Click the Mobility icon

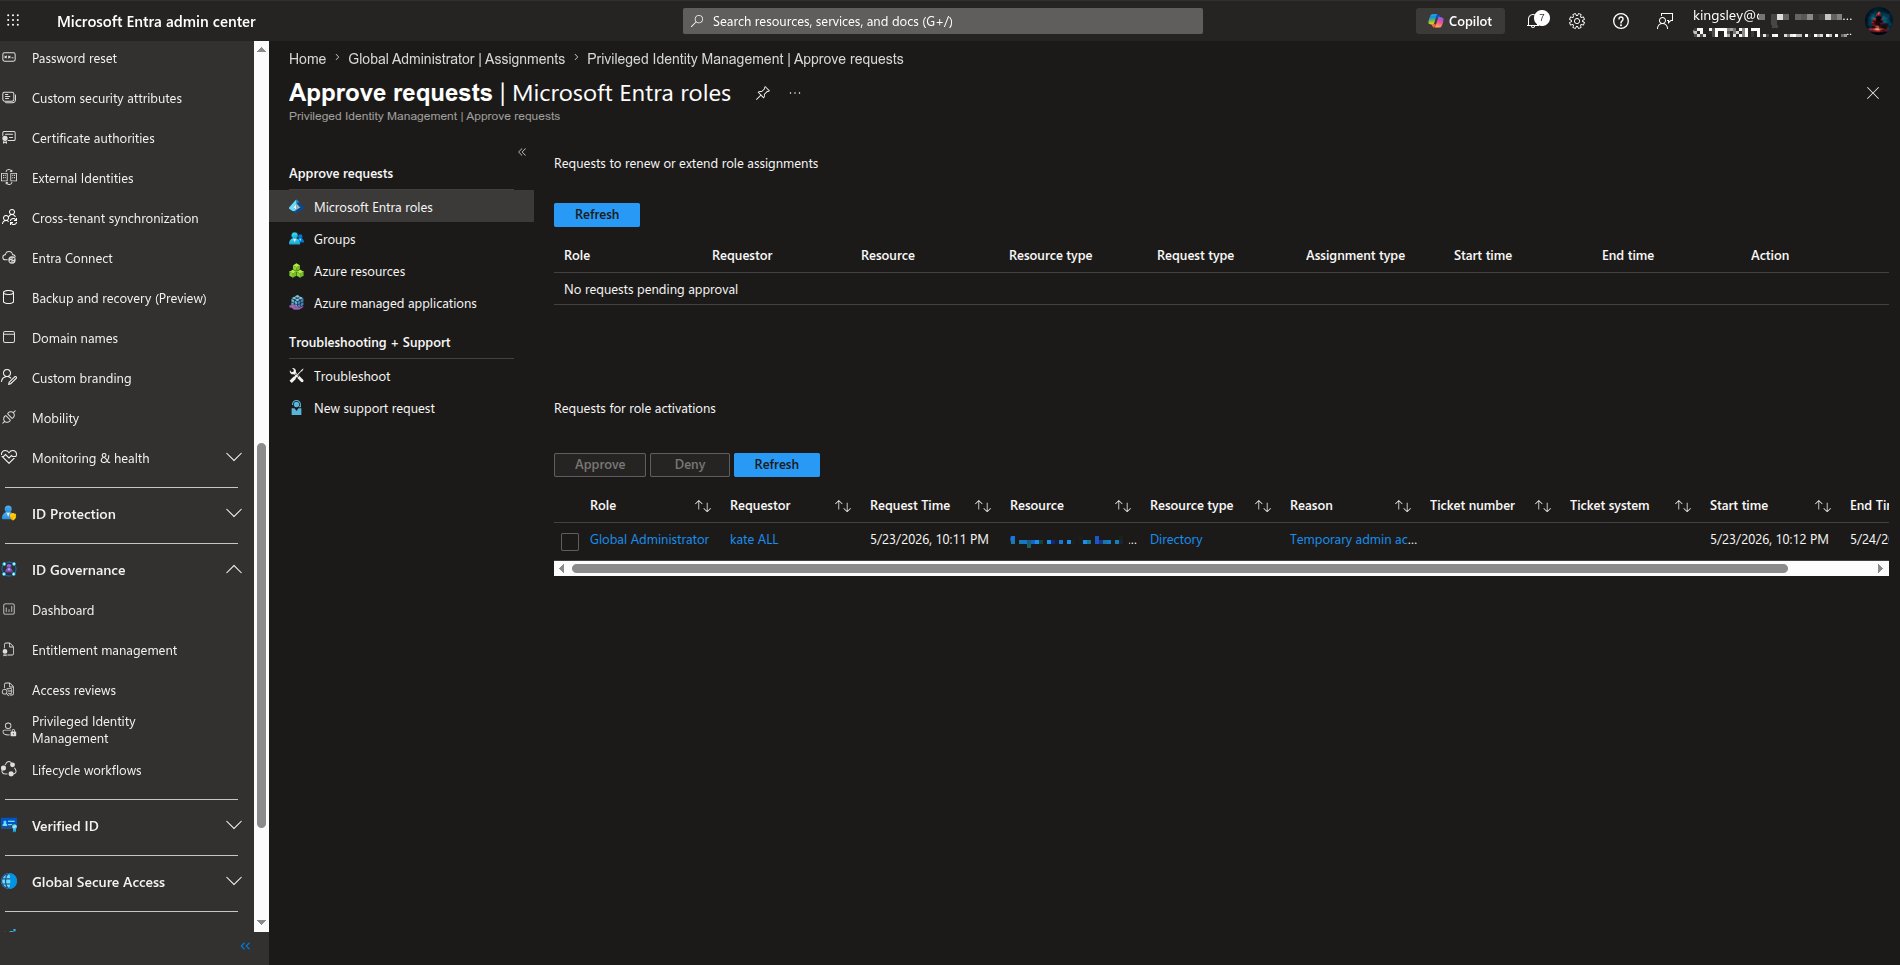(x=10, y=418)
